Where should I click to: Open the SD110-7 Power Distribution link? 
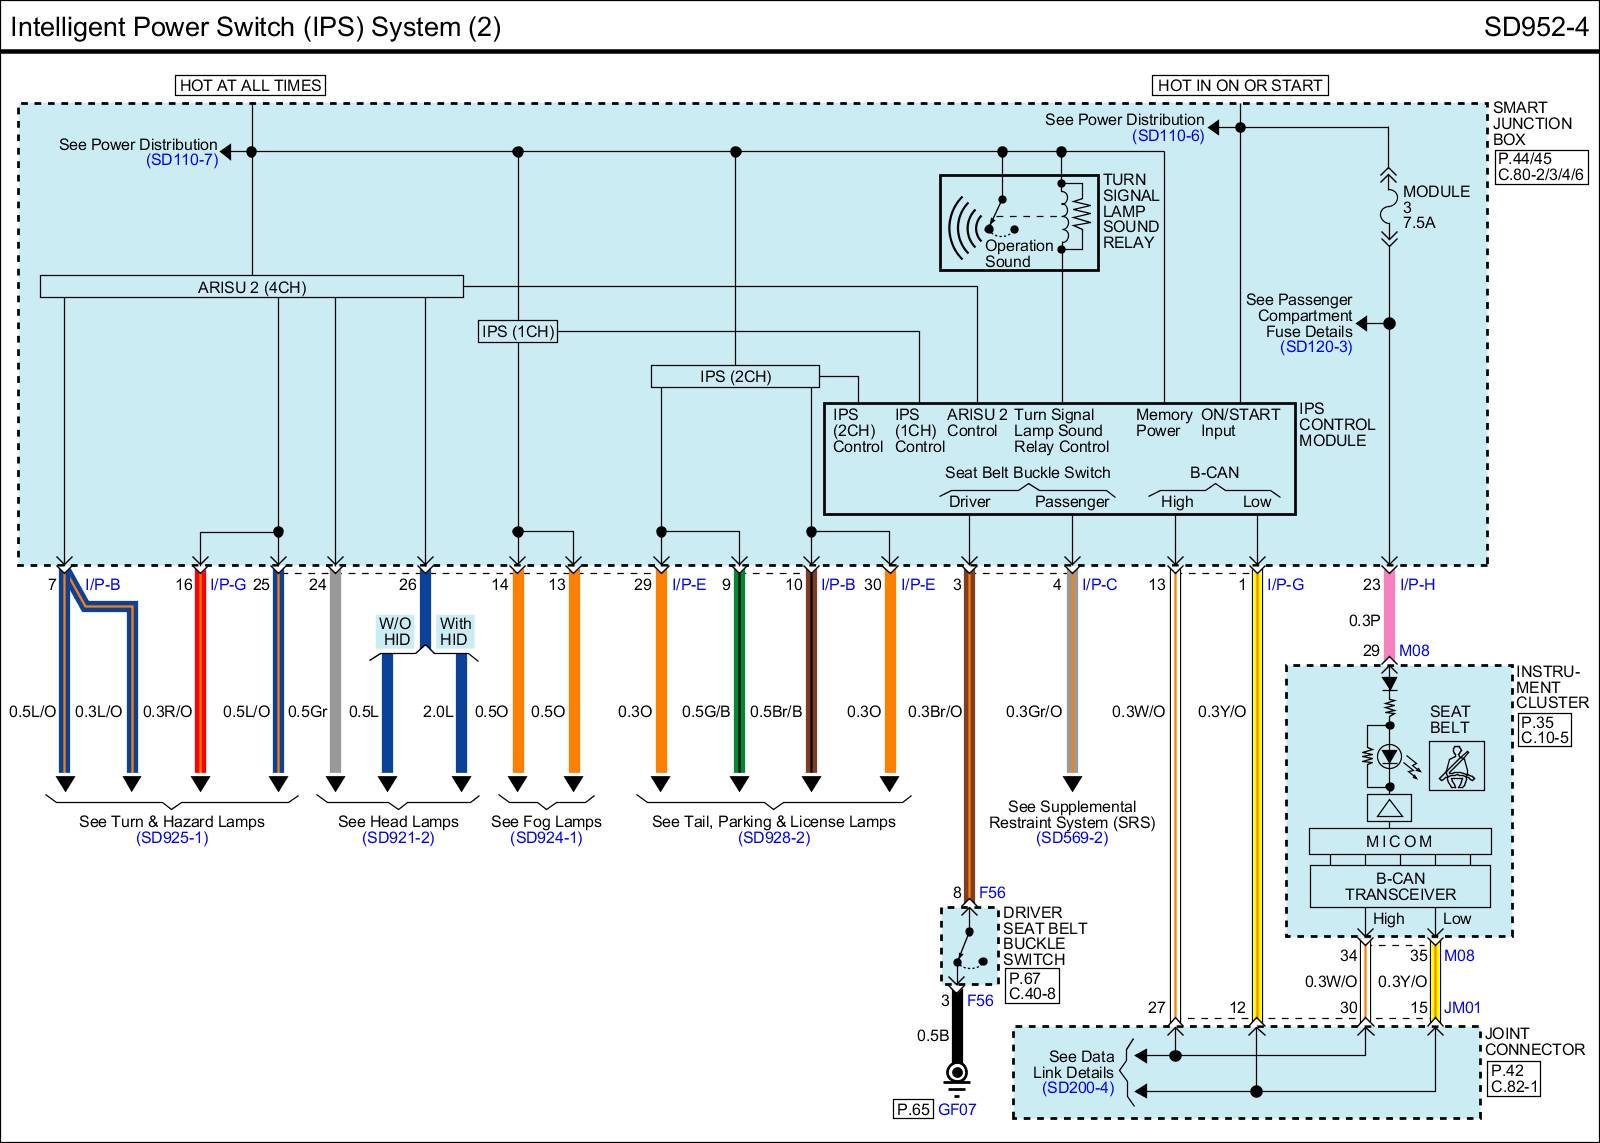[181, 160]
